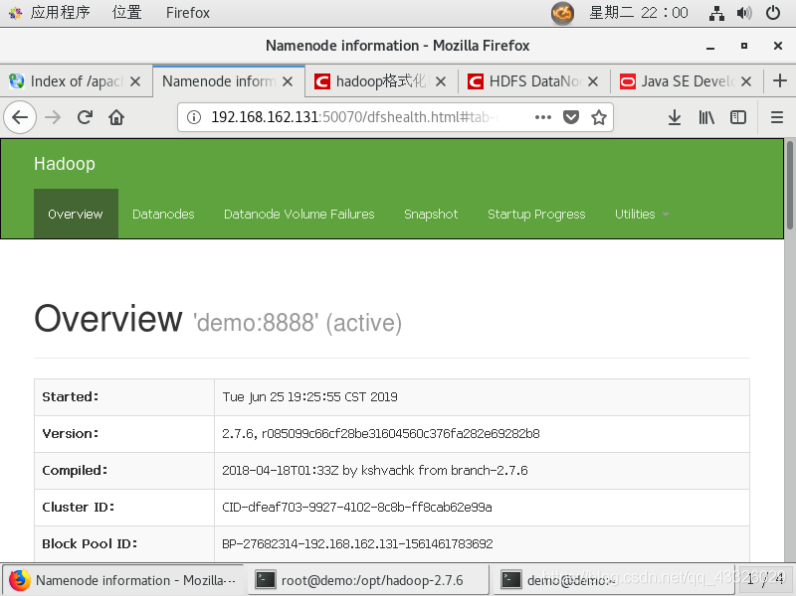Close the HDFS DataNode tab
The height and width of the screenshot is (596, 796).
593,81
